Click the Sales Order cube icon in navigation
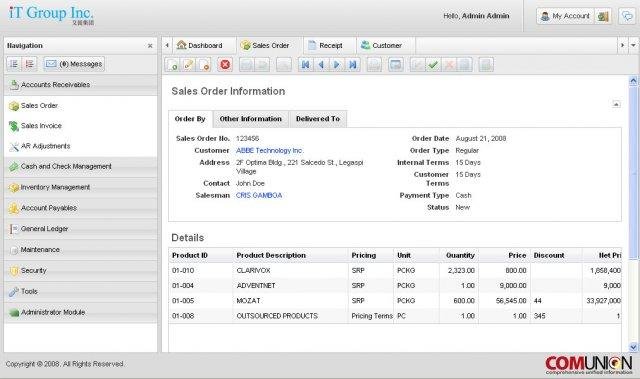The image size is (640, 379). pyautogui.click(x=14, y=106)
